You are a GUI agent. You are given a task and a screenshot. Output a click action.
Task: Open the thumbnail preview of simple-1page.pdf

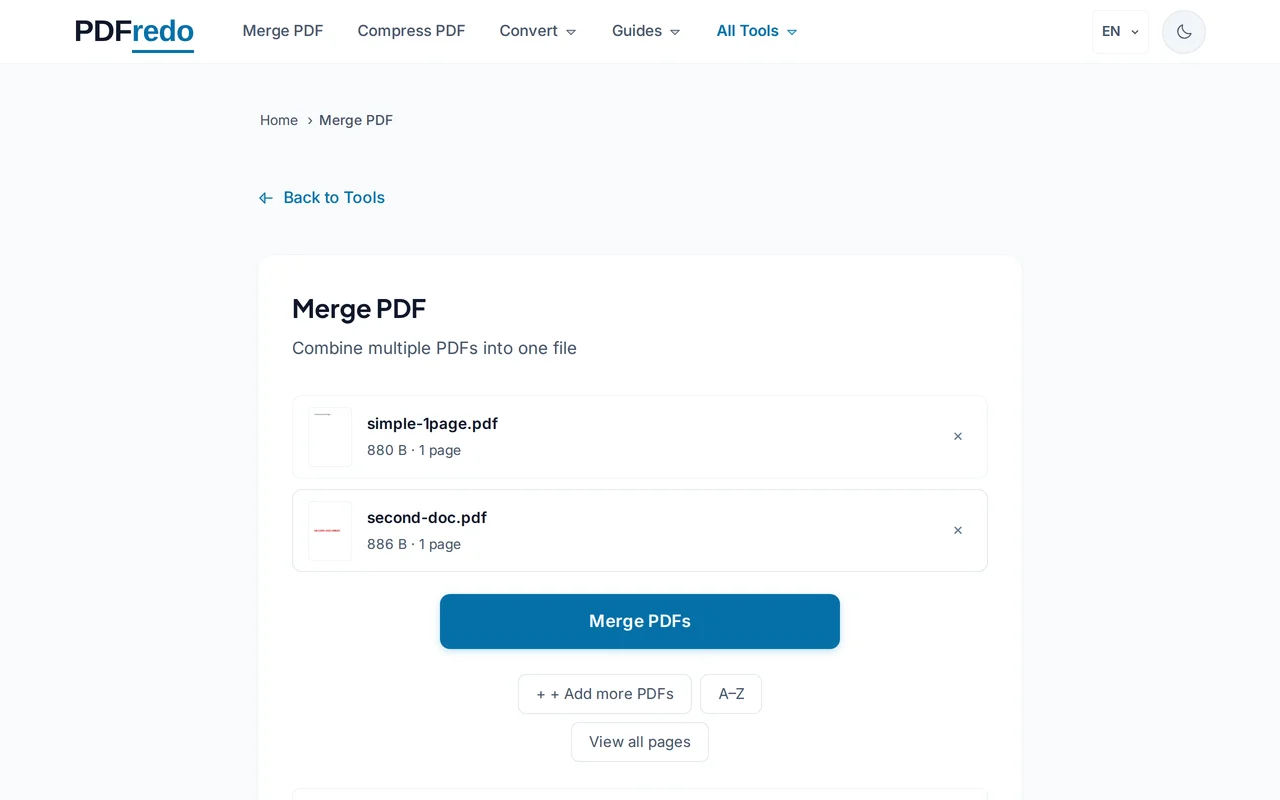(x=330, y=437)
